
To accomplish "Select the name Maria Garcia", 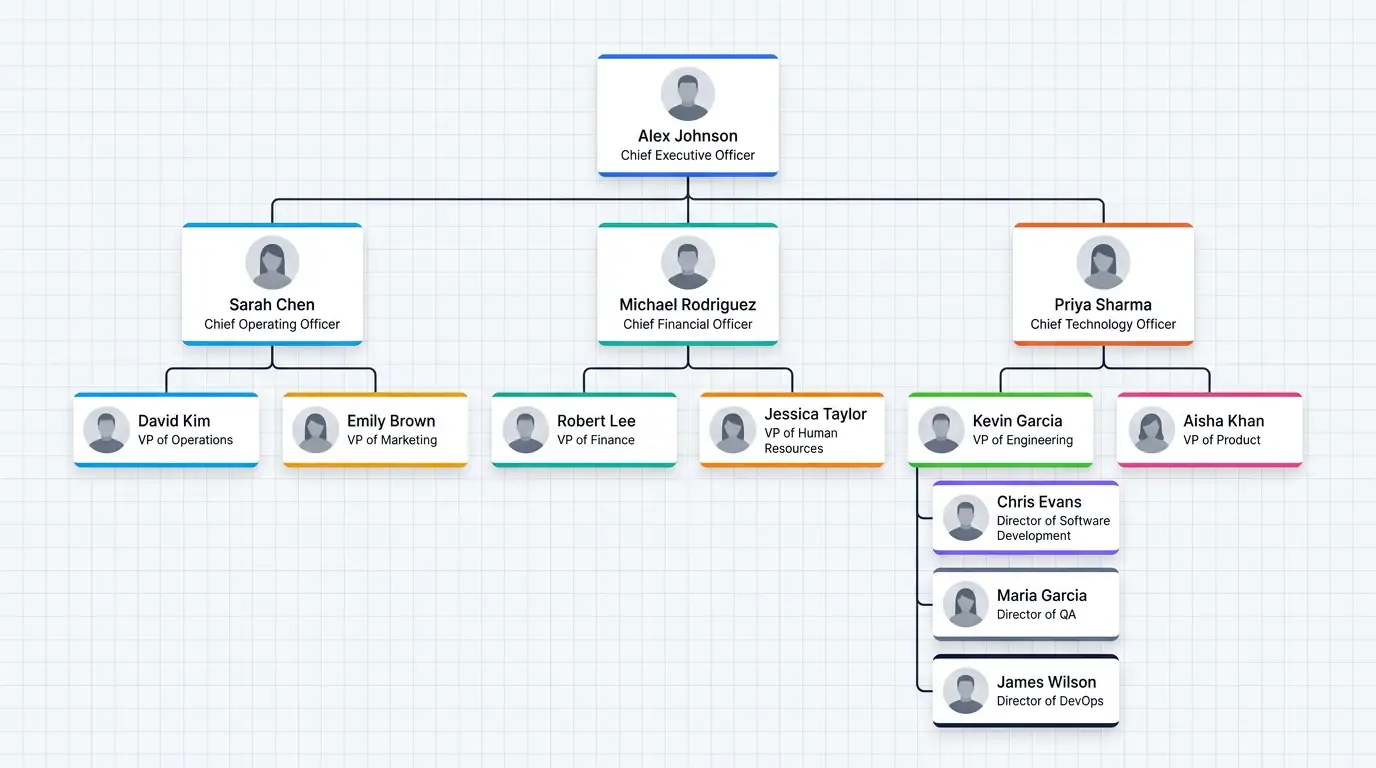I will click(x=1042, y=595).
